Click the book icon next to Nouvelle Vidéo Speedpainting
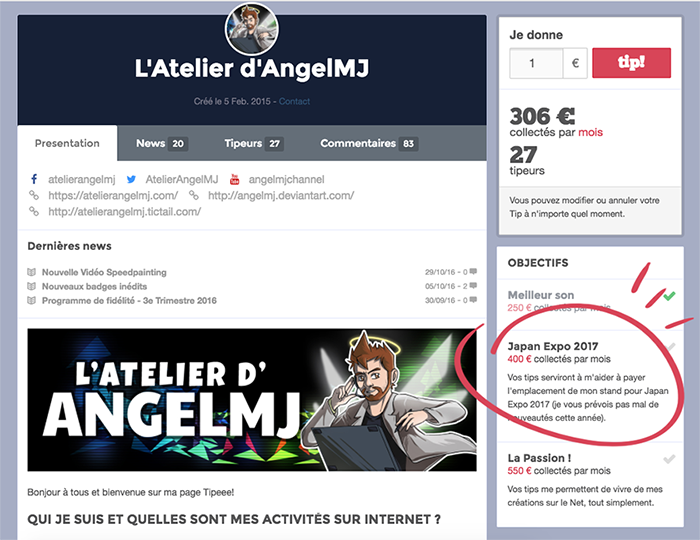 (31, 272)
